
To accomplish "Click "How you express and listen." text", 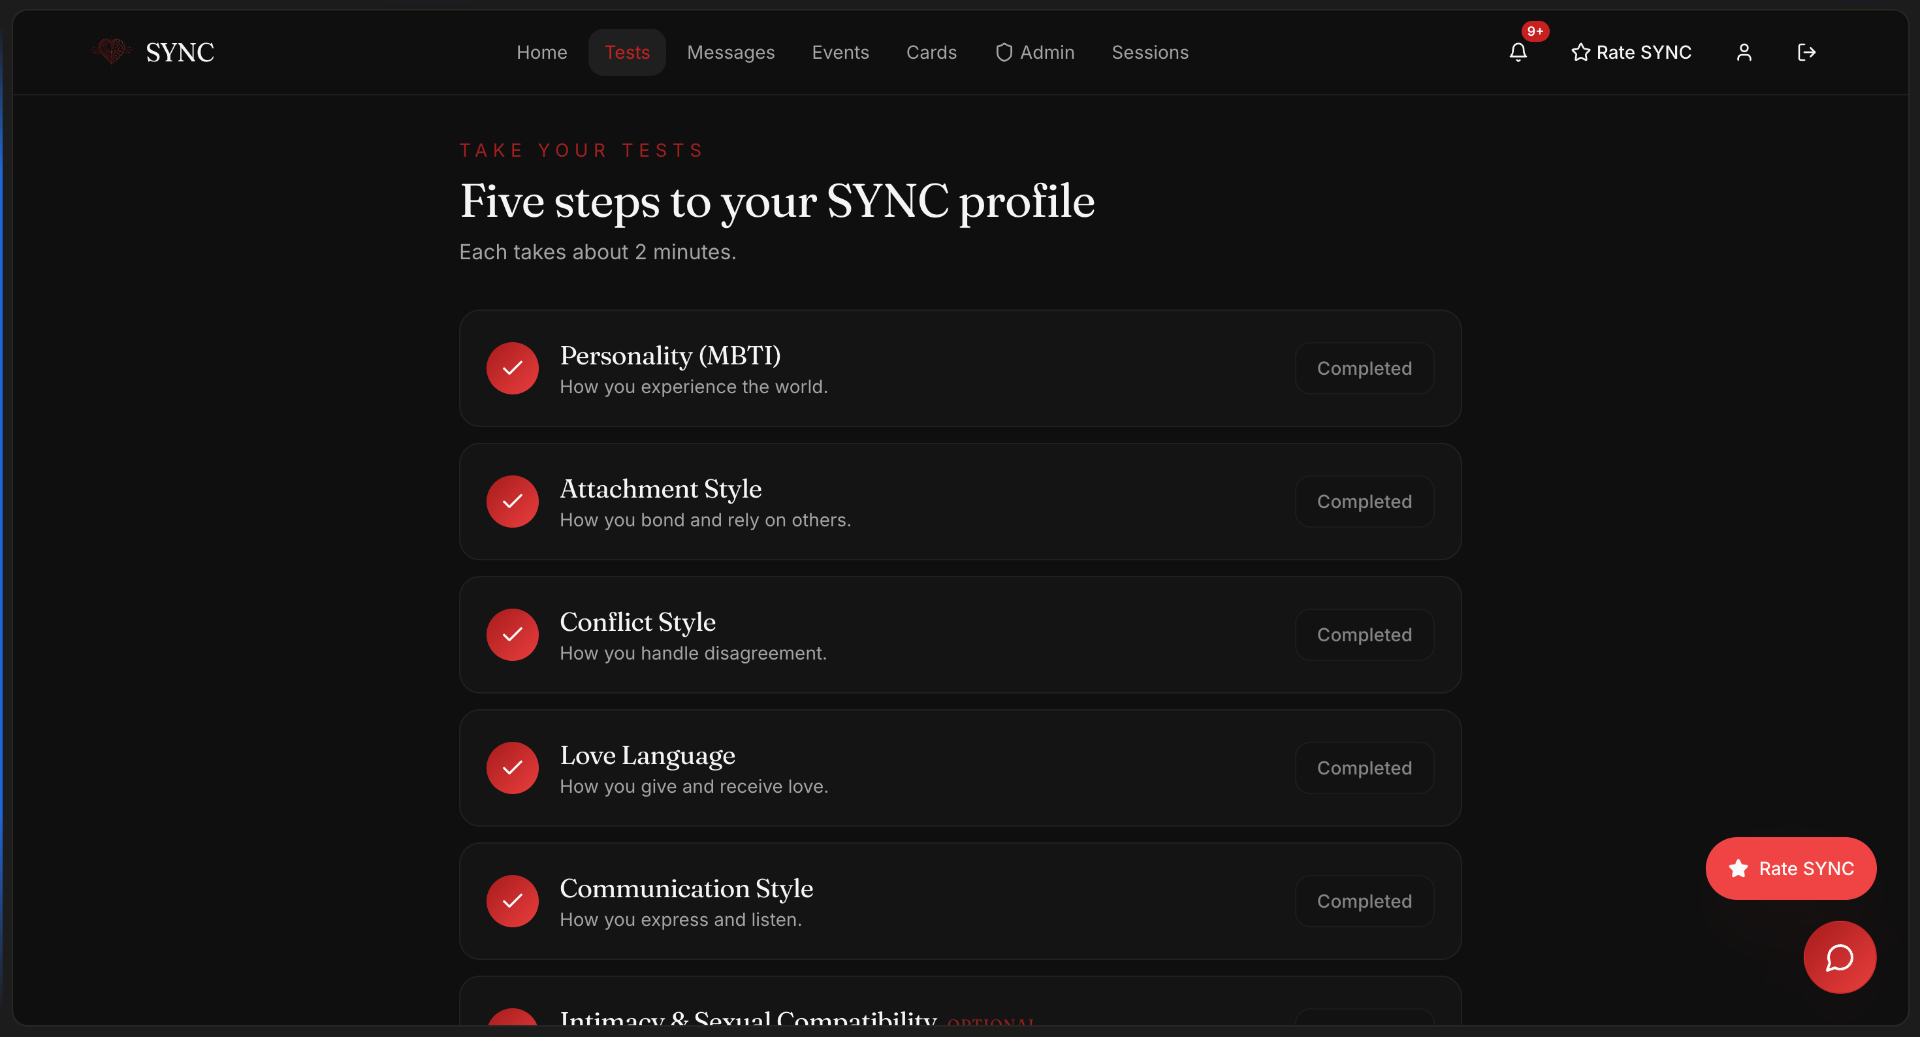I will click(681, 919).
